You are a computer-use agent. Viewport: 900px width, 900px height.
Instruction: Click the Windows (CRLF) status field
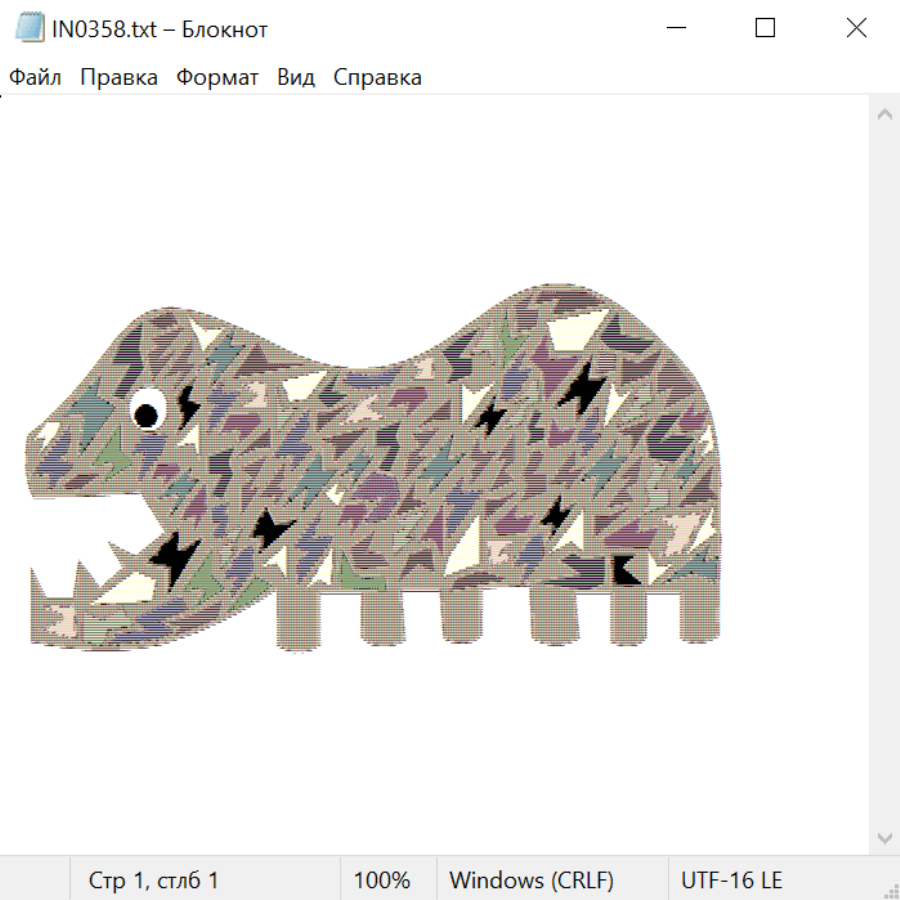[531, 881]
